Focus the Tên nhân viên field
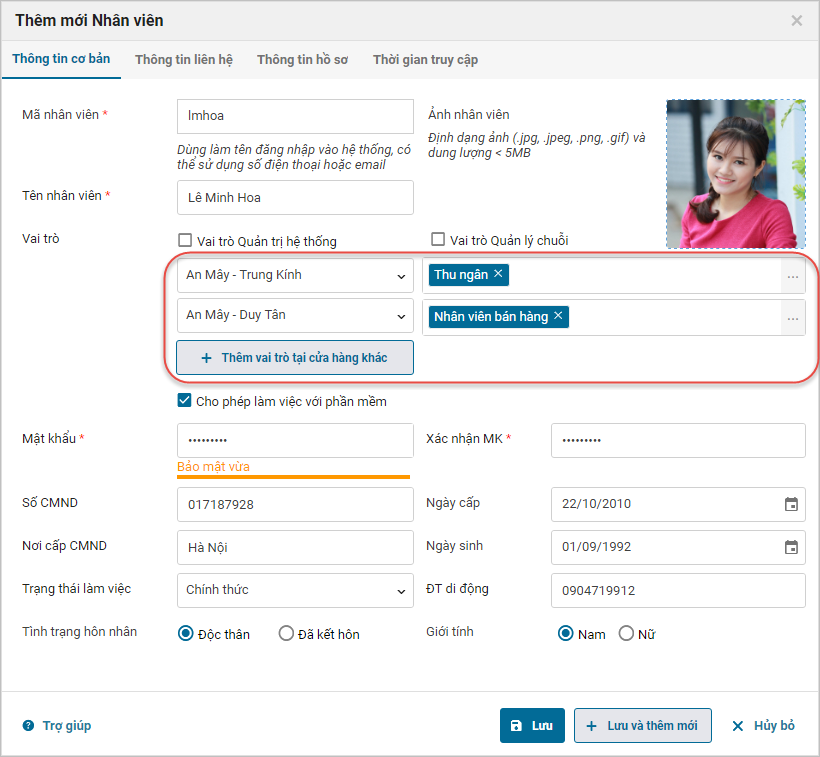Screen dimensions: 820x757 (x=295, y=198)
